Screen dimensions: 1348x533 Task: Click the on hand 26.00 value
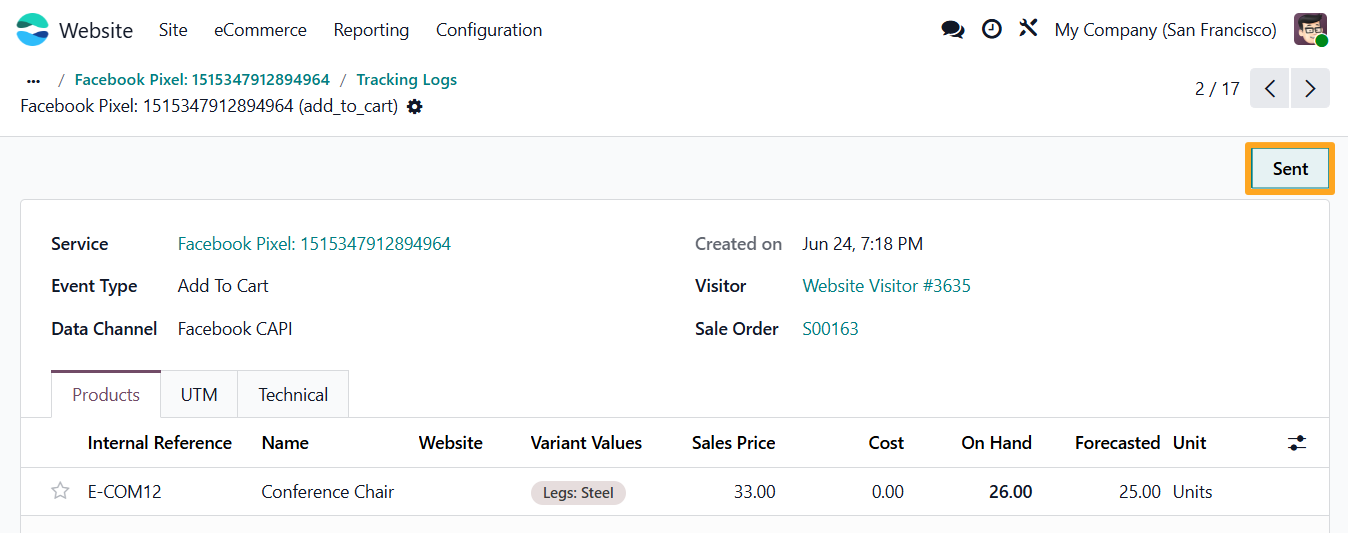coord(1011,492)
